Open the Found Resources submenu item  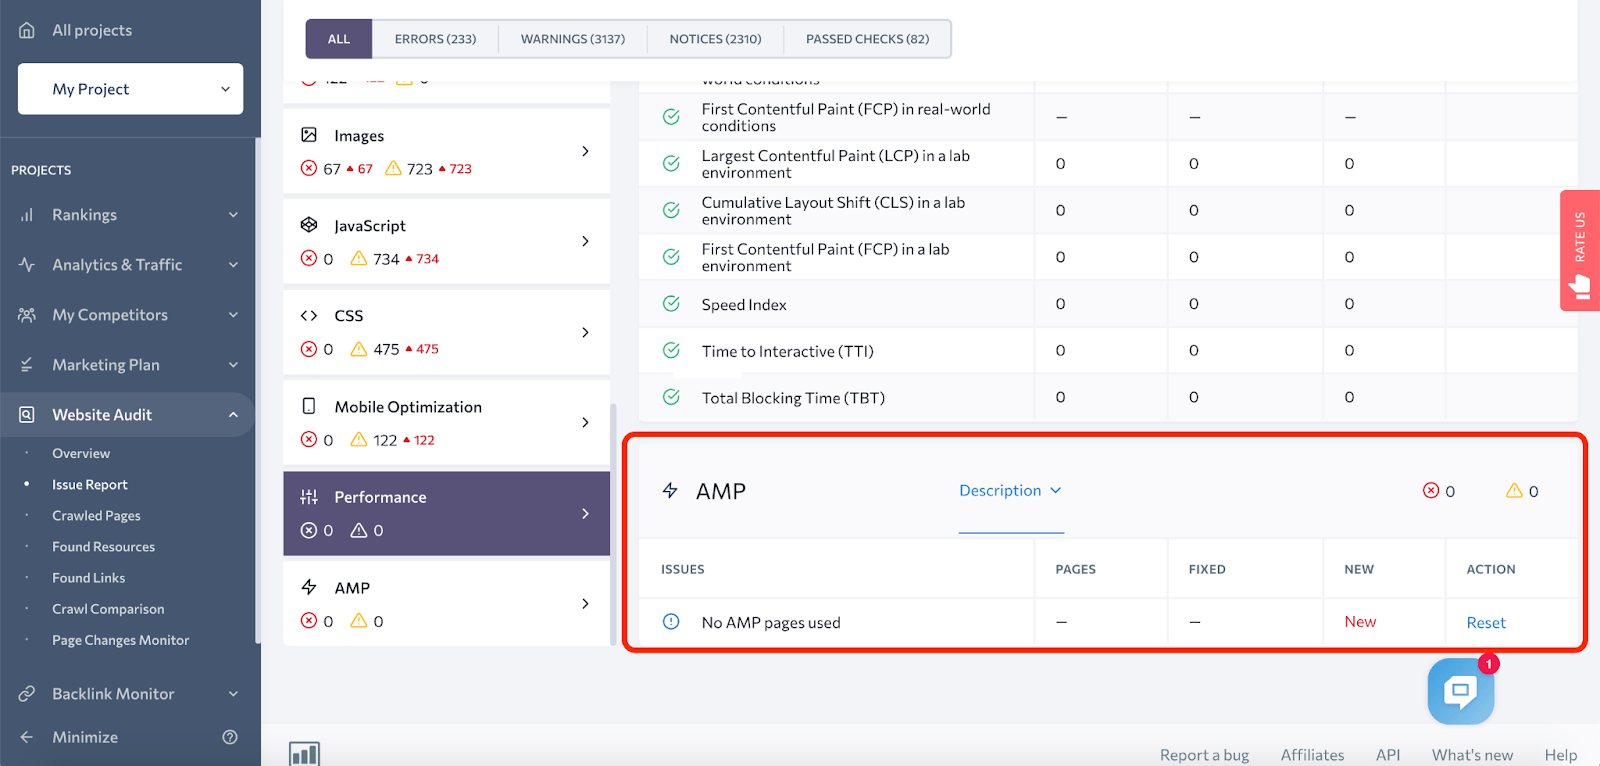pyautogui.click(x=103, y=547)
